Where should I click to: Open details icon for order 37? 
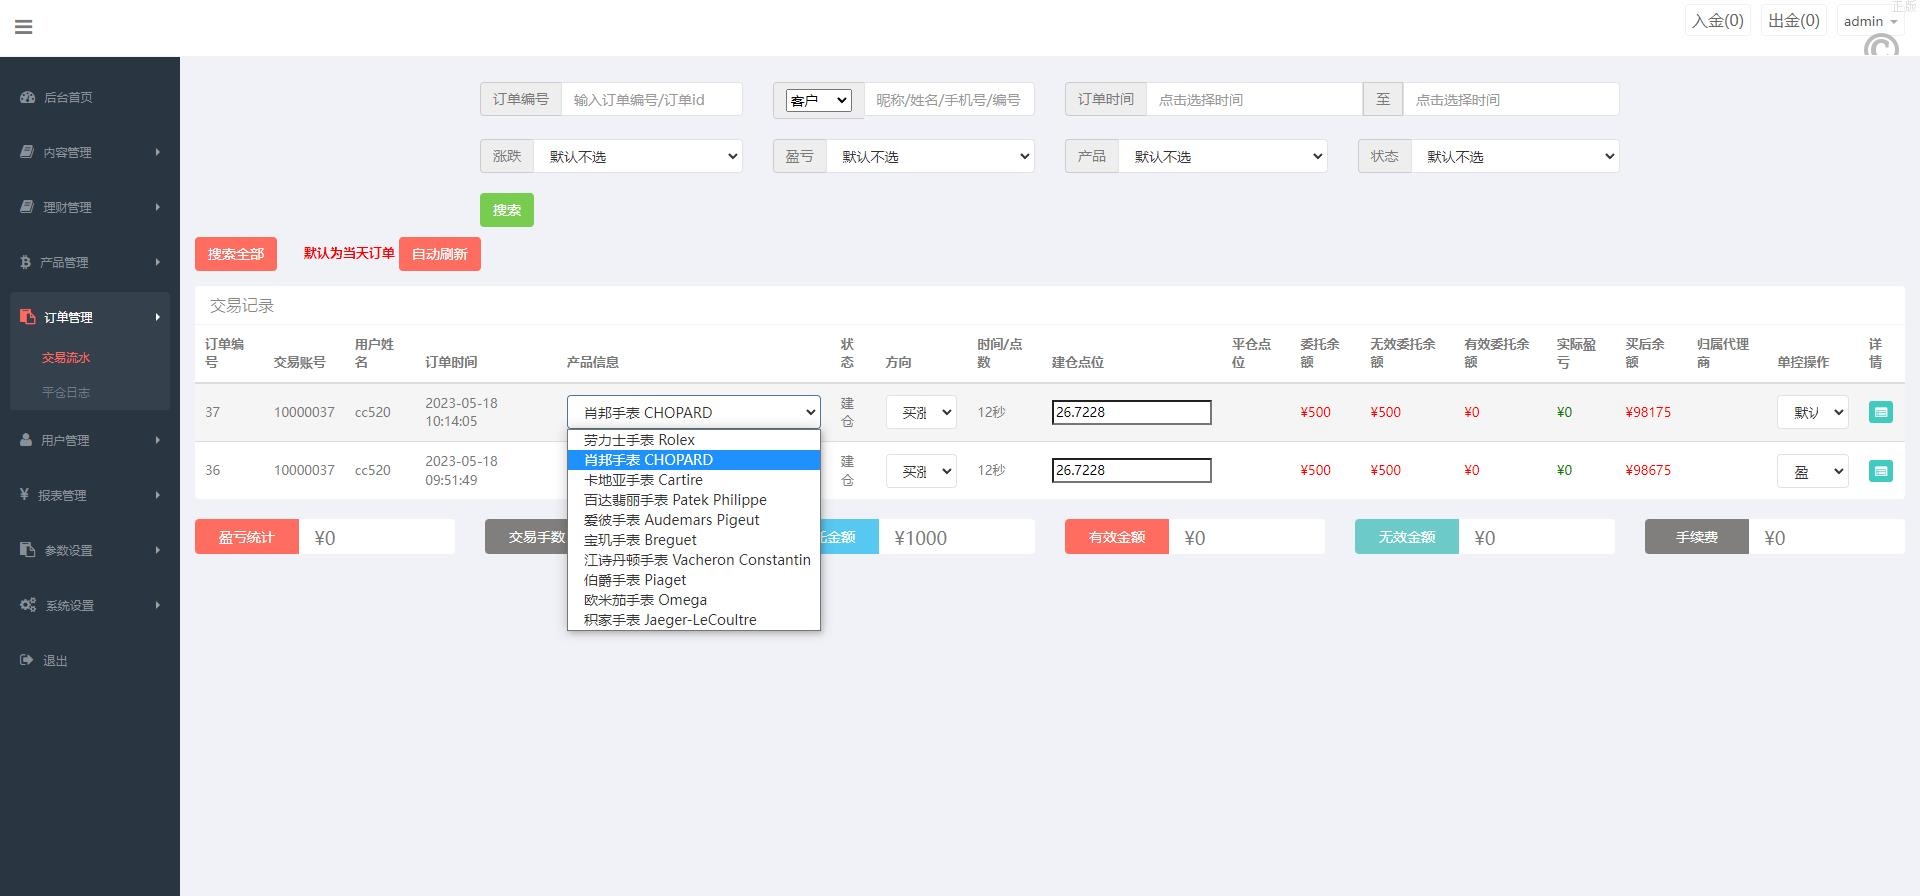coord(1880,412)
